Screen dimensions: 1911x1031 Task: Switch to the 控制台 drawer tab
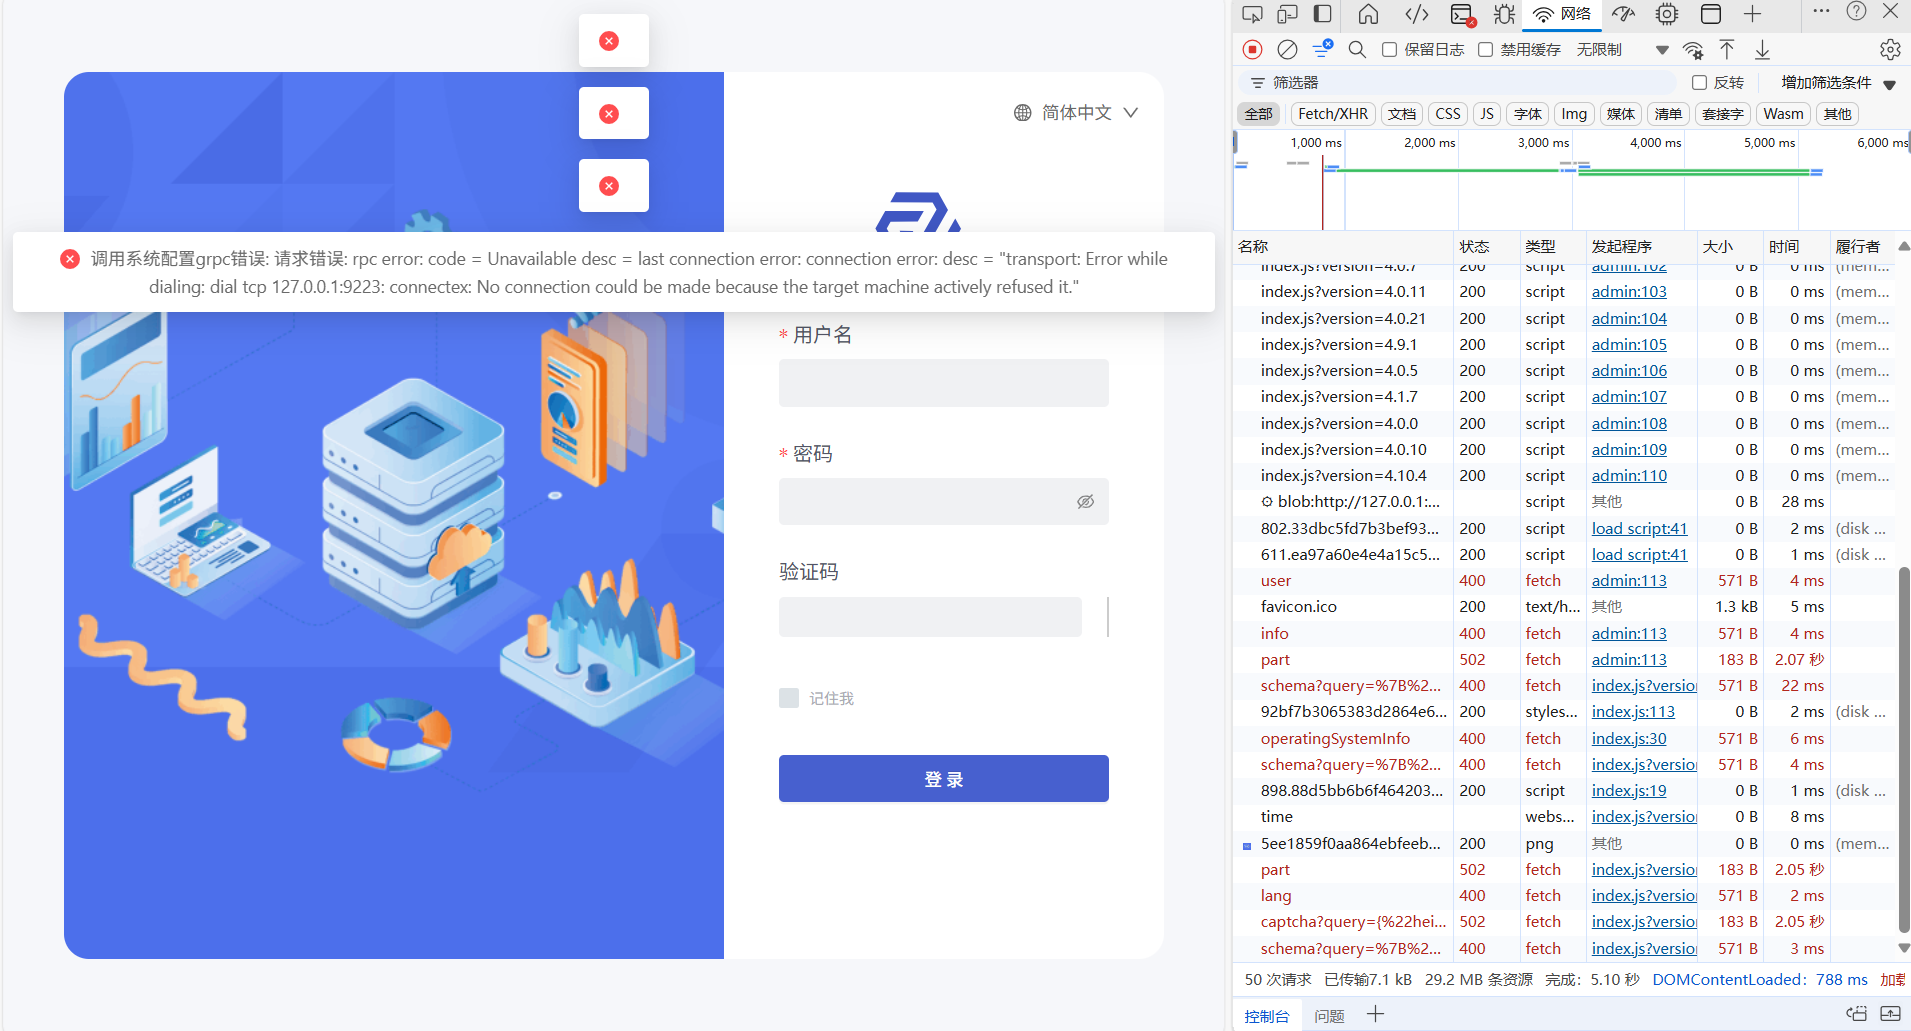click(1266, 1016)
